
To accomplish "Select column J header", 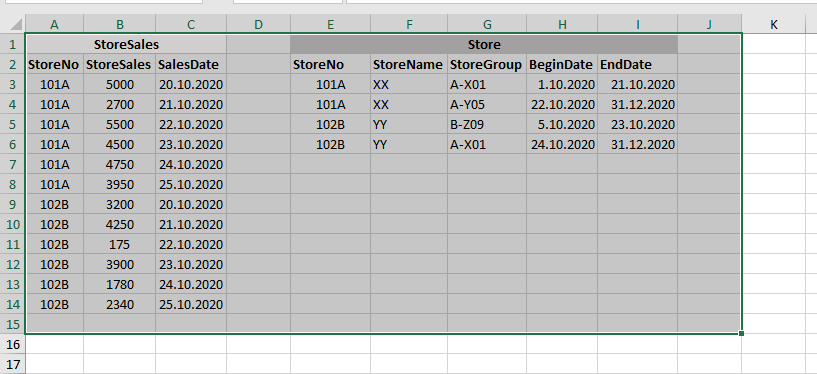I will coord(709,24).
